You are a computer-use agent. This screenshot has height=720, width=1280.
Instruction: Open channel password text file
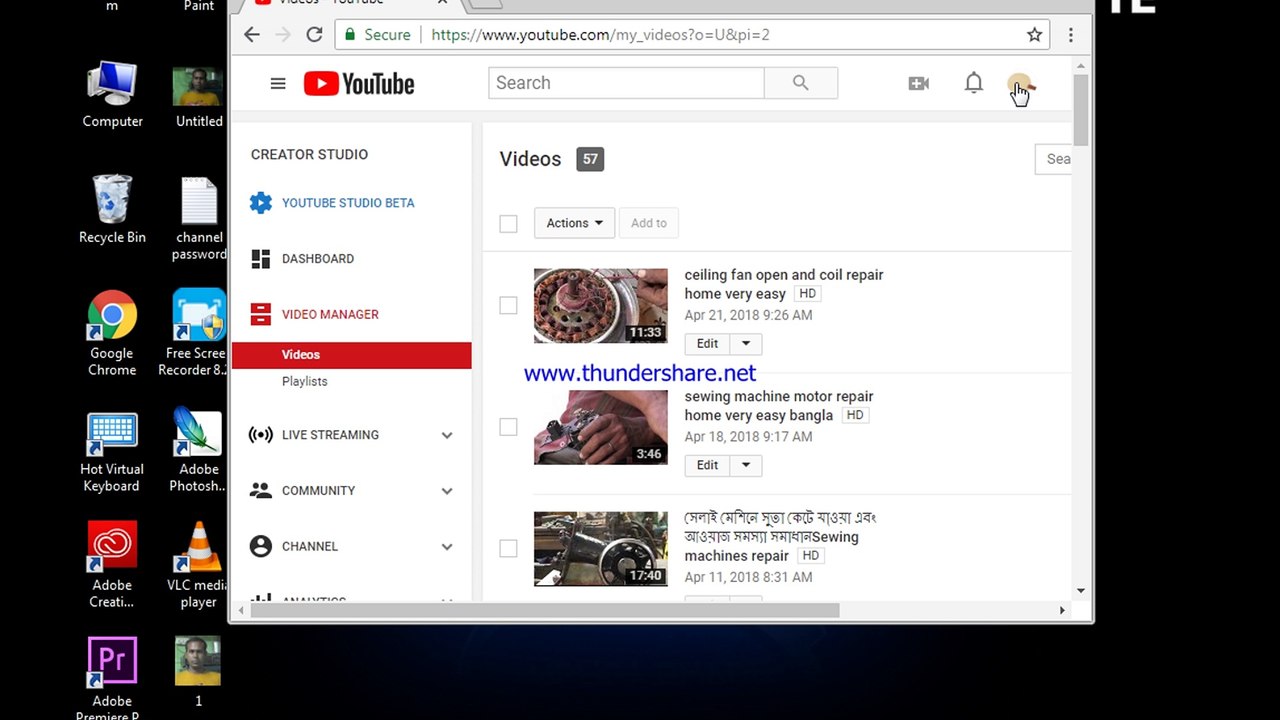click(199, 219)
